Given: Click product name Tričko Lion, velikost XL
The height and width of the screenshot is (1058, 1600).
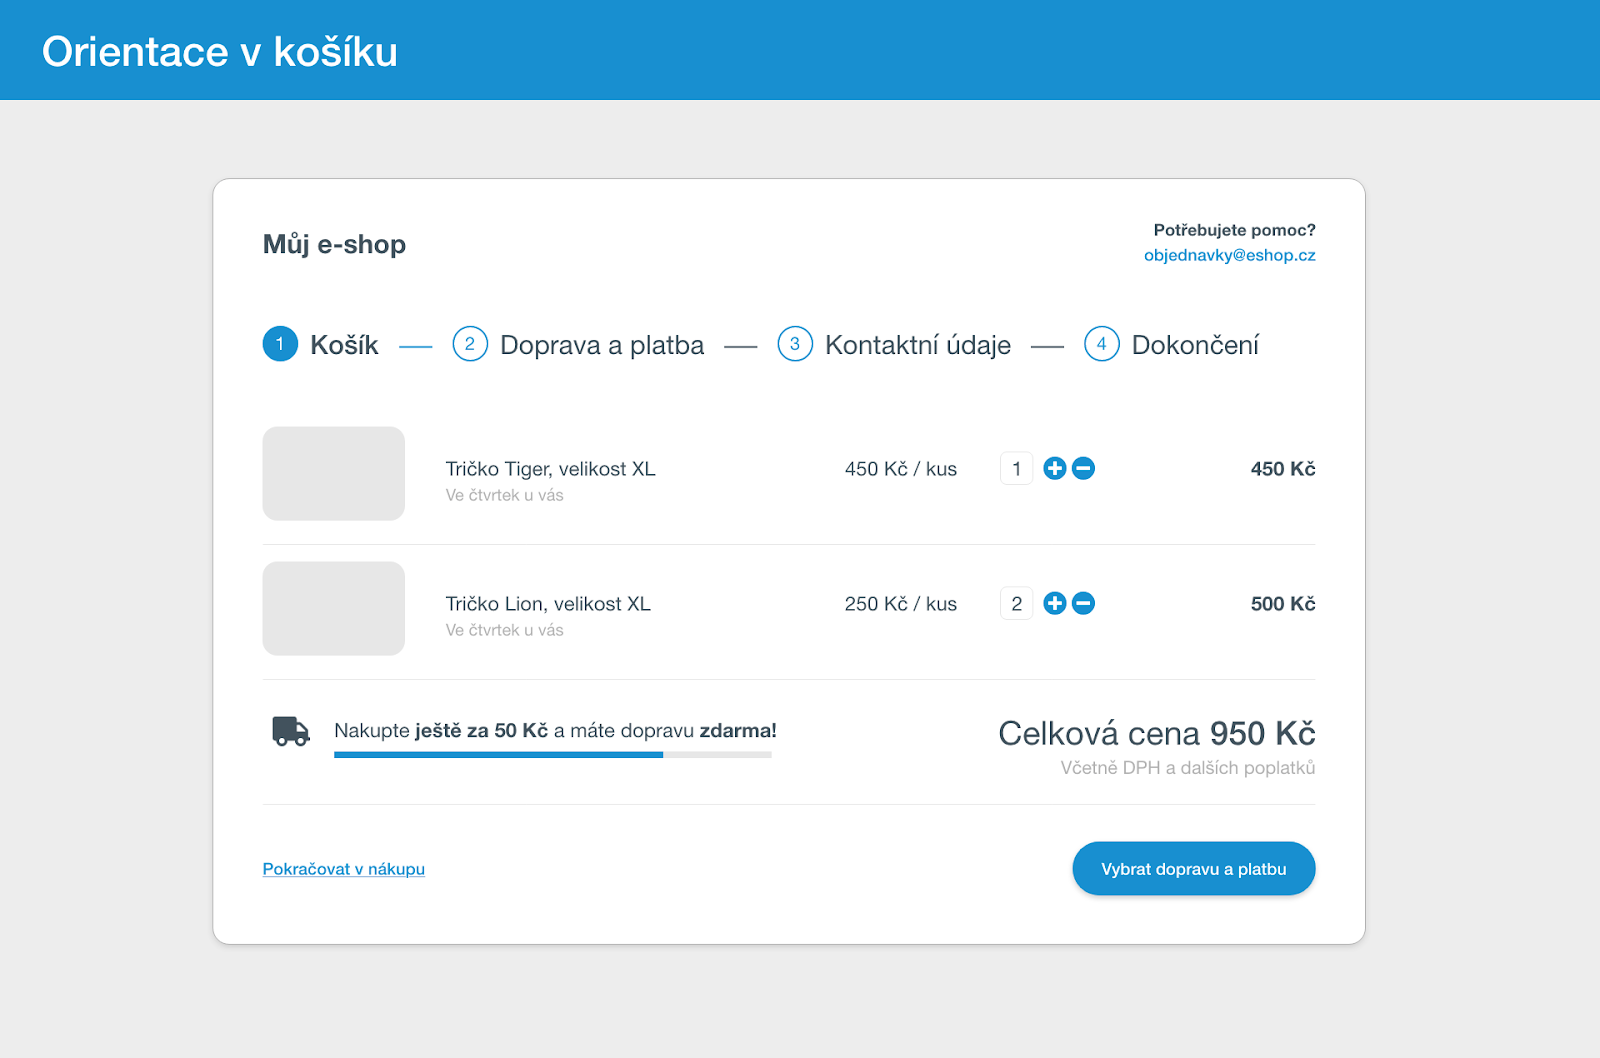Looking at the screenshot, I should 548,604.
